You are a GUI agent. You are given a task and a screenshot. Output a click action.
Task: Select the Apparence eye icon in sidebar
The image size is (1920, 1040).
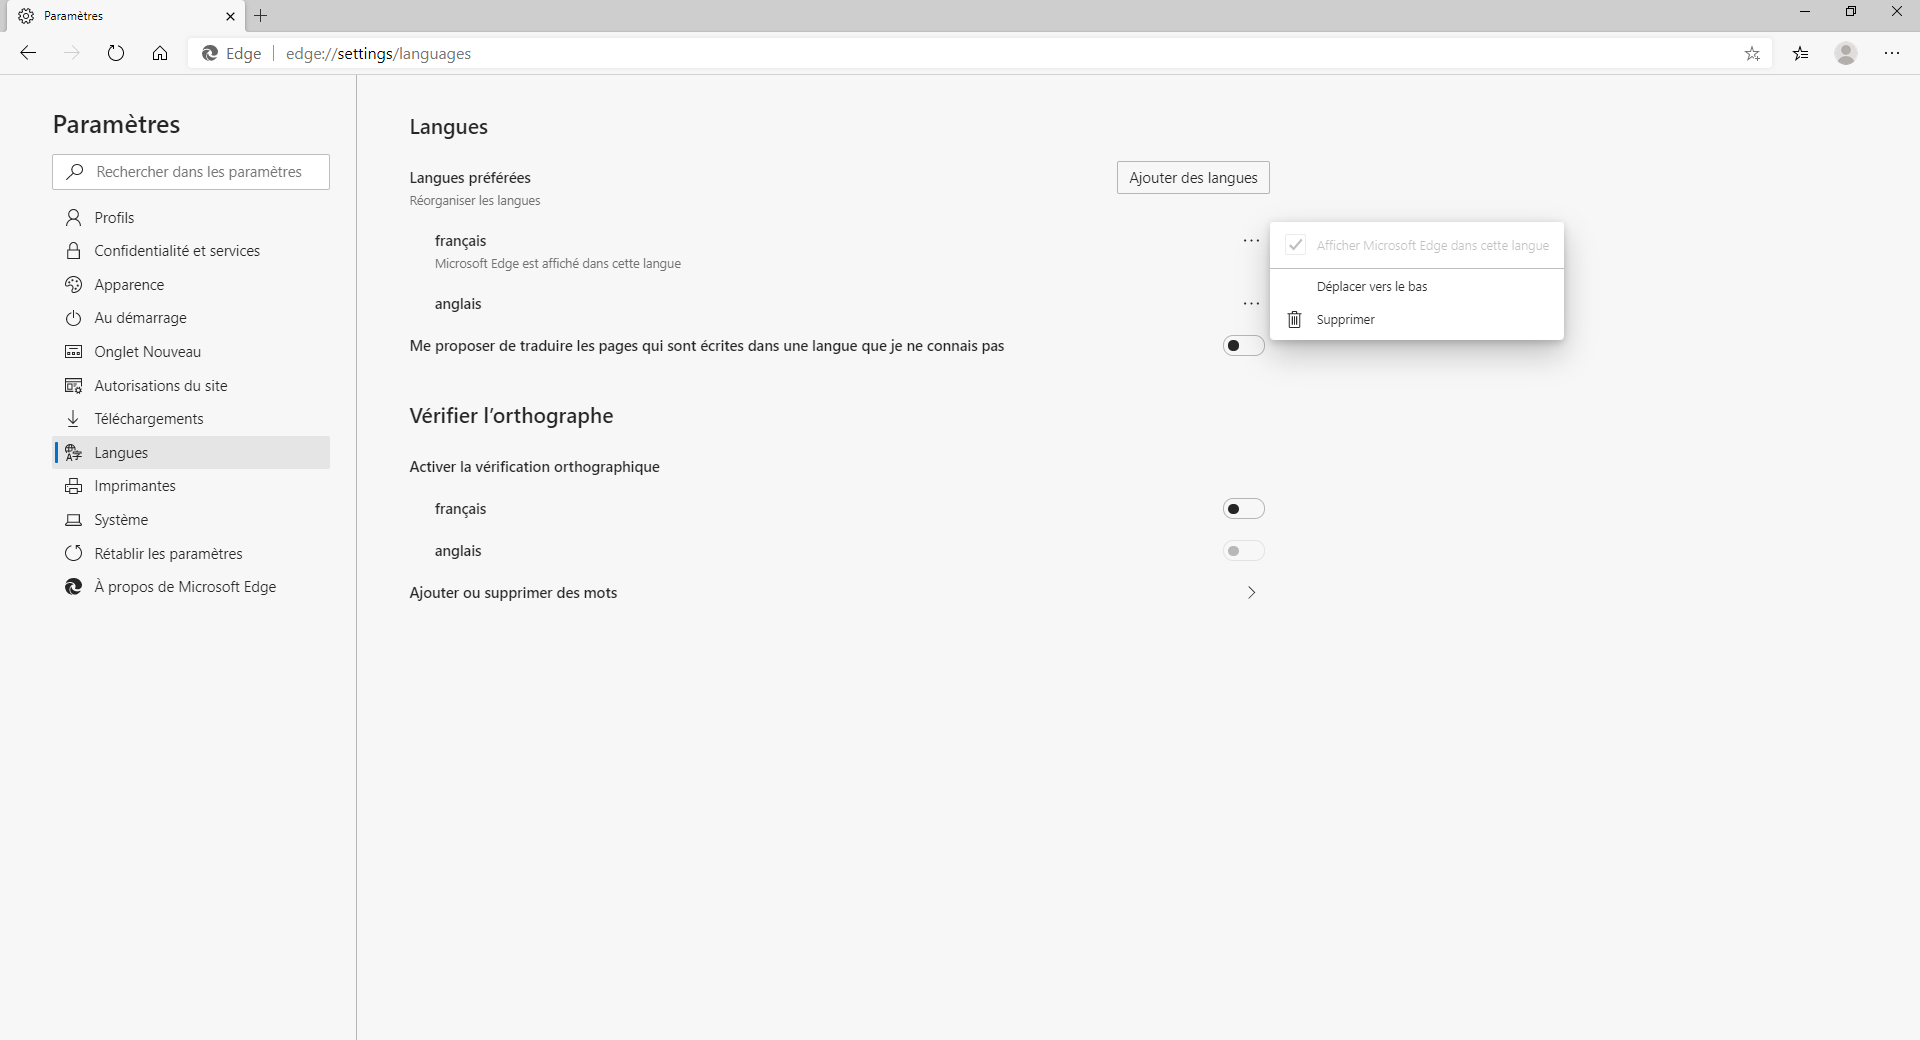73,284
